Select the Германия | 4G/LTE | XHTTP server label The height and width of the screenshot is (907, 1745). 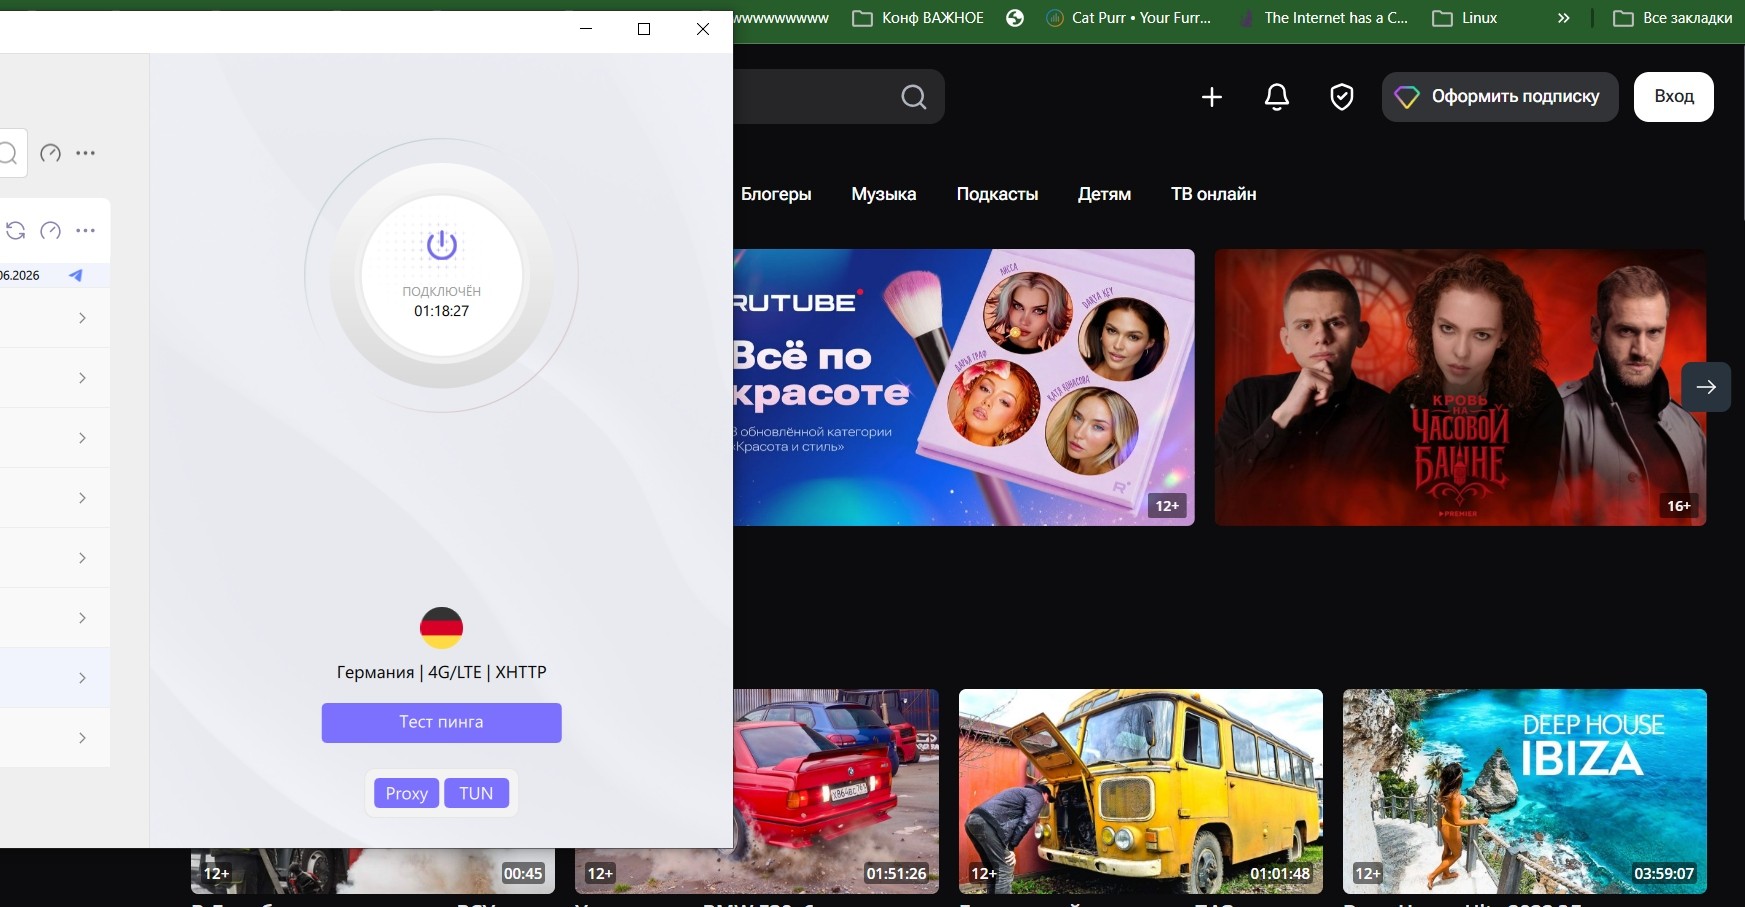[x=441, y=672]
